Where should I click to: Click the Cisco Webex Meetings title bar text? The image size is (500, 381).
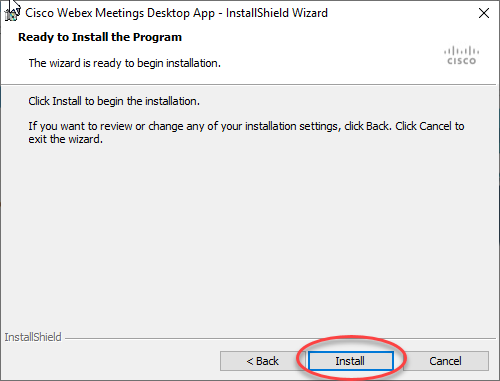coord(176,13)
